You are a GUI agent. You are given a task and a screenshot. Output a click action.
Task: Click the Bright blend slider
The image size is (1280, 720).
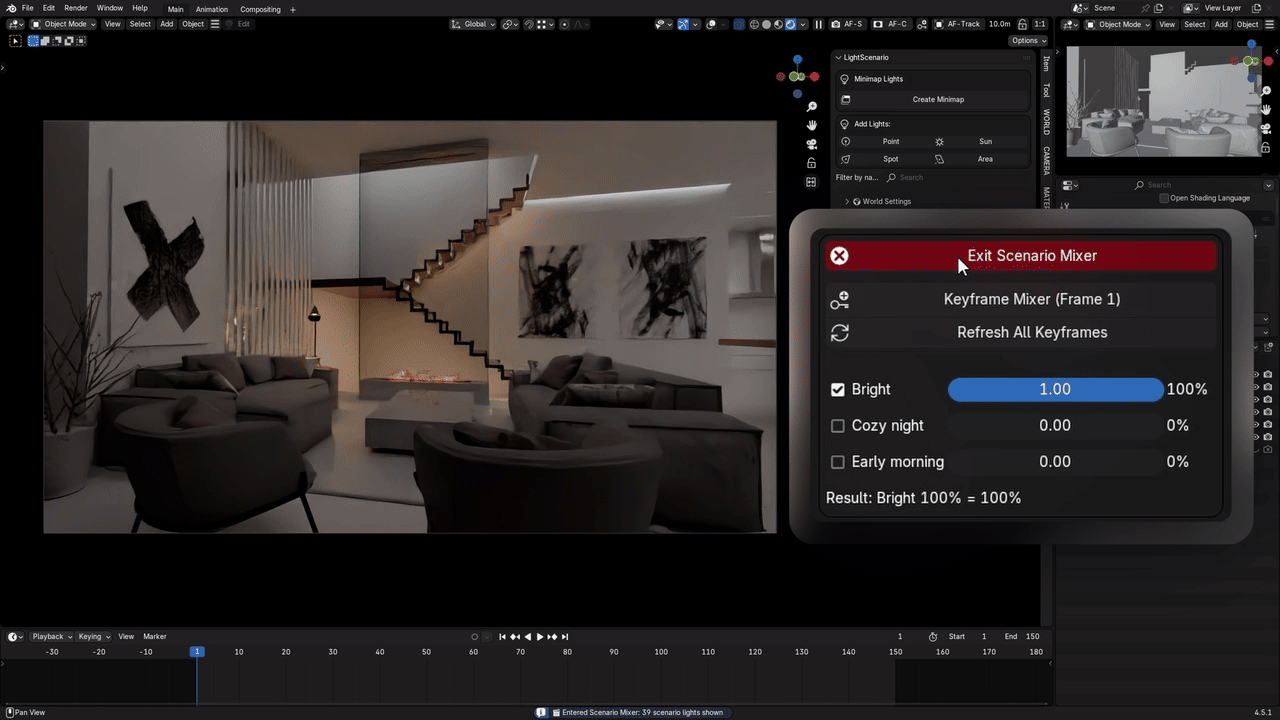pyautogui.click(x=1055, y=390)
